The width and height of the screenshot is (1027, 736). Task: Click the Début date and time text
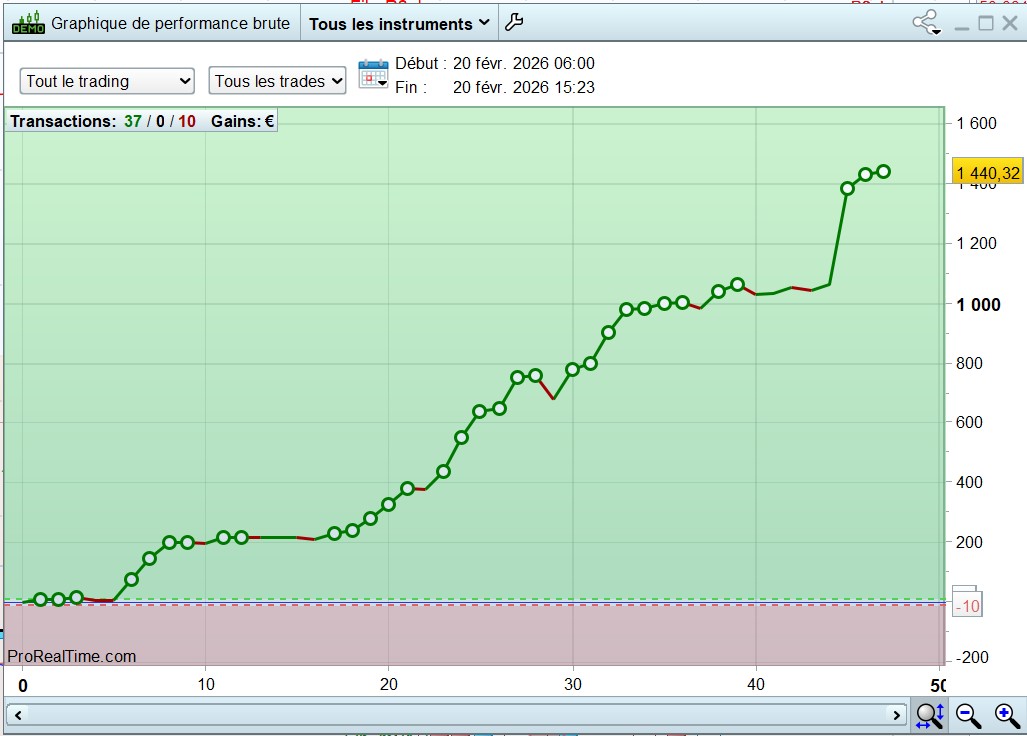click(495, 64)
